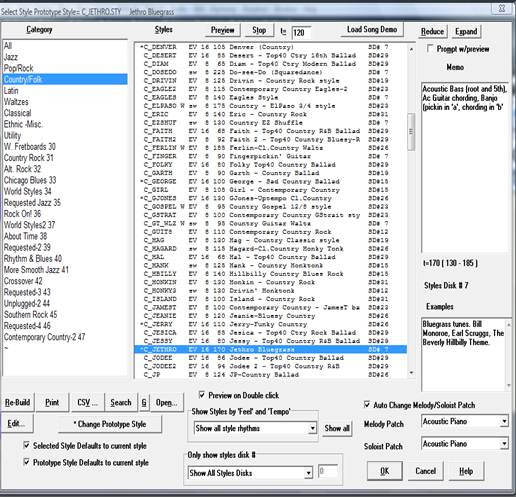Click the Search button
The width and height of the screenshot is (516, 497).
(121, 403)
